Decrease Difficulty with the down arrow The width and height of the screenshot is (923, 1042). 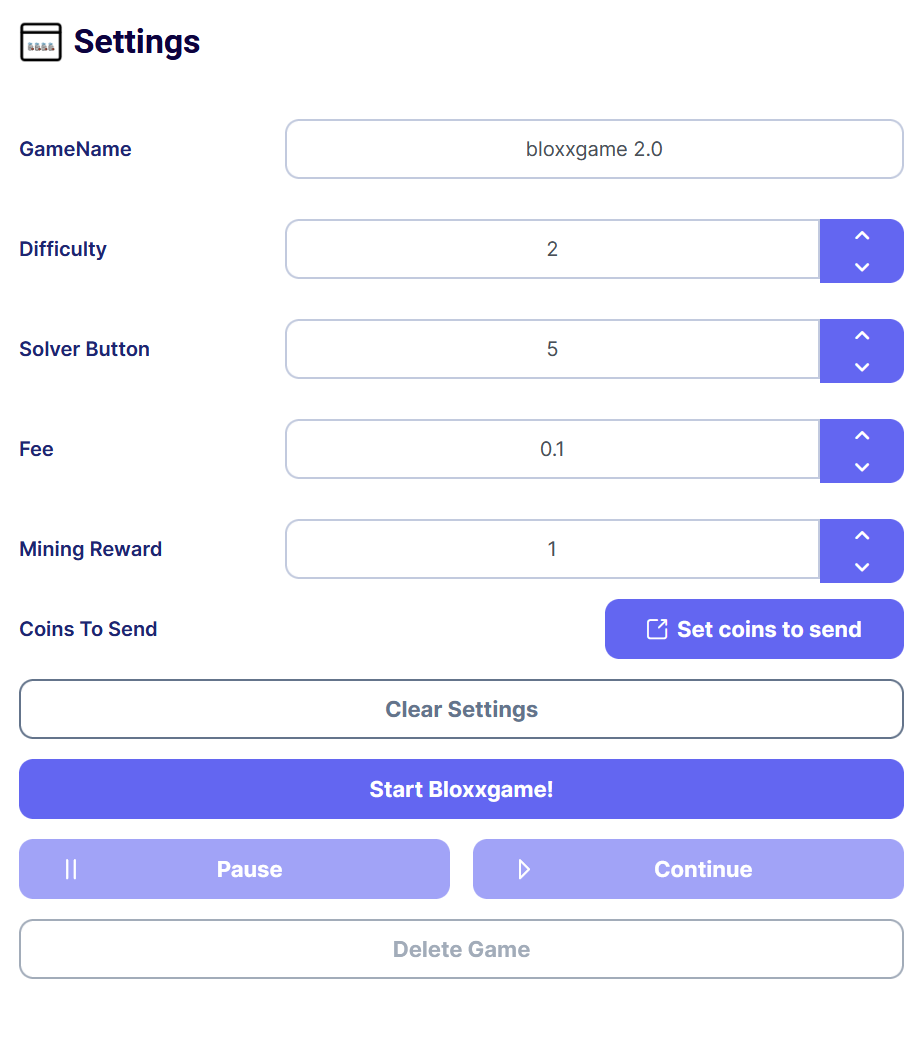pyautogui.click(x=861, y=267)
